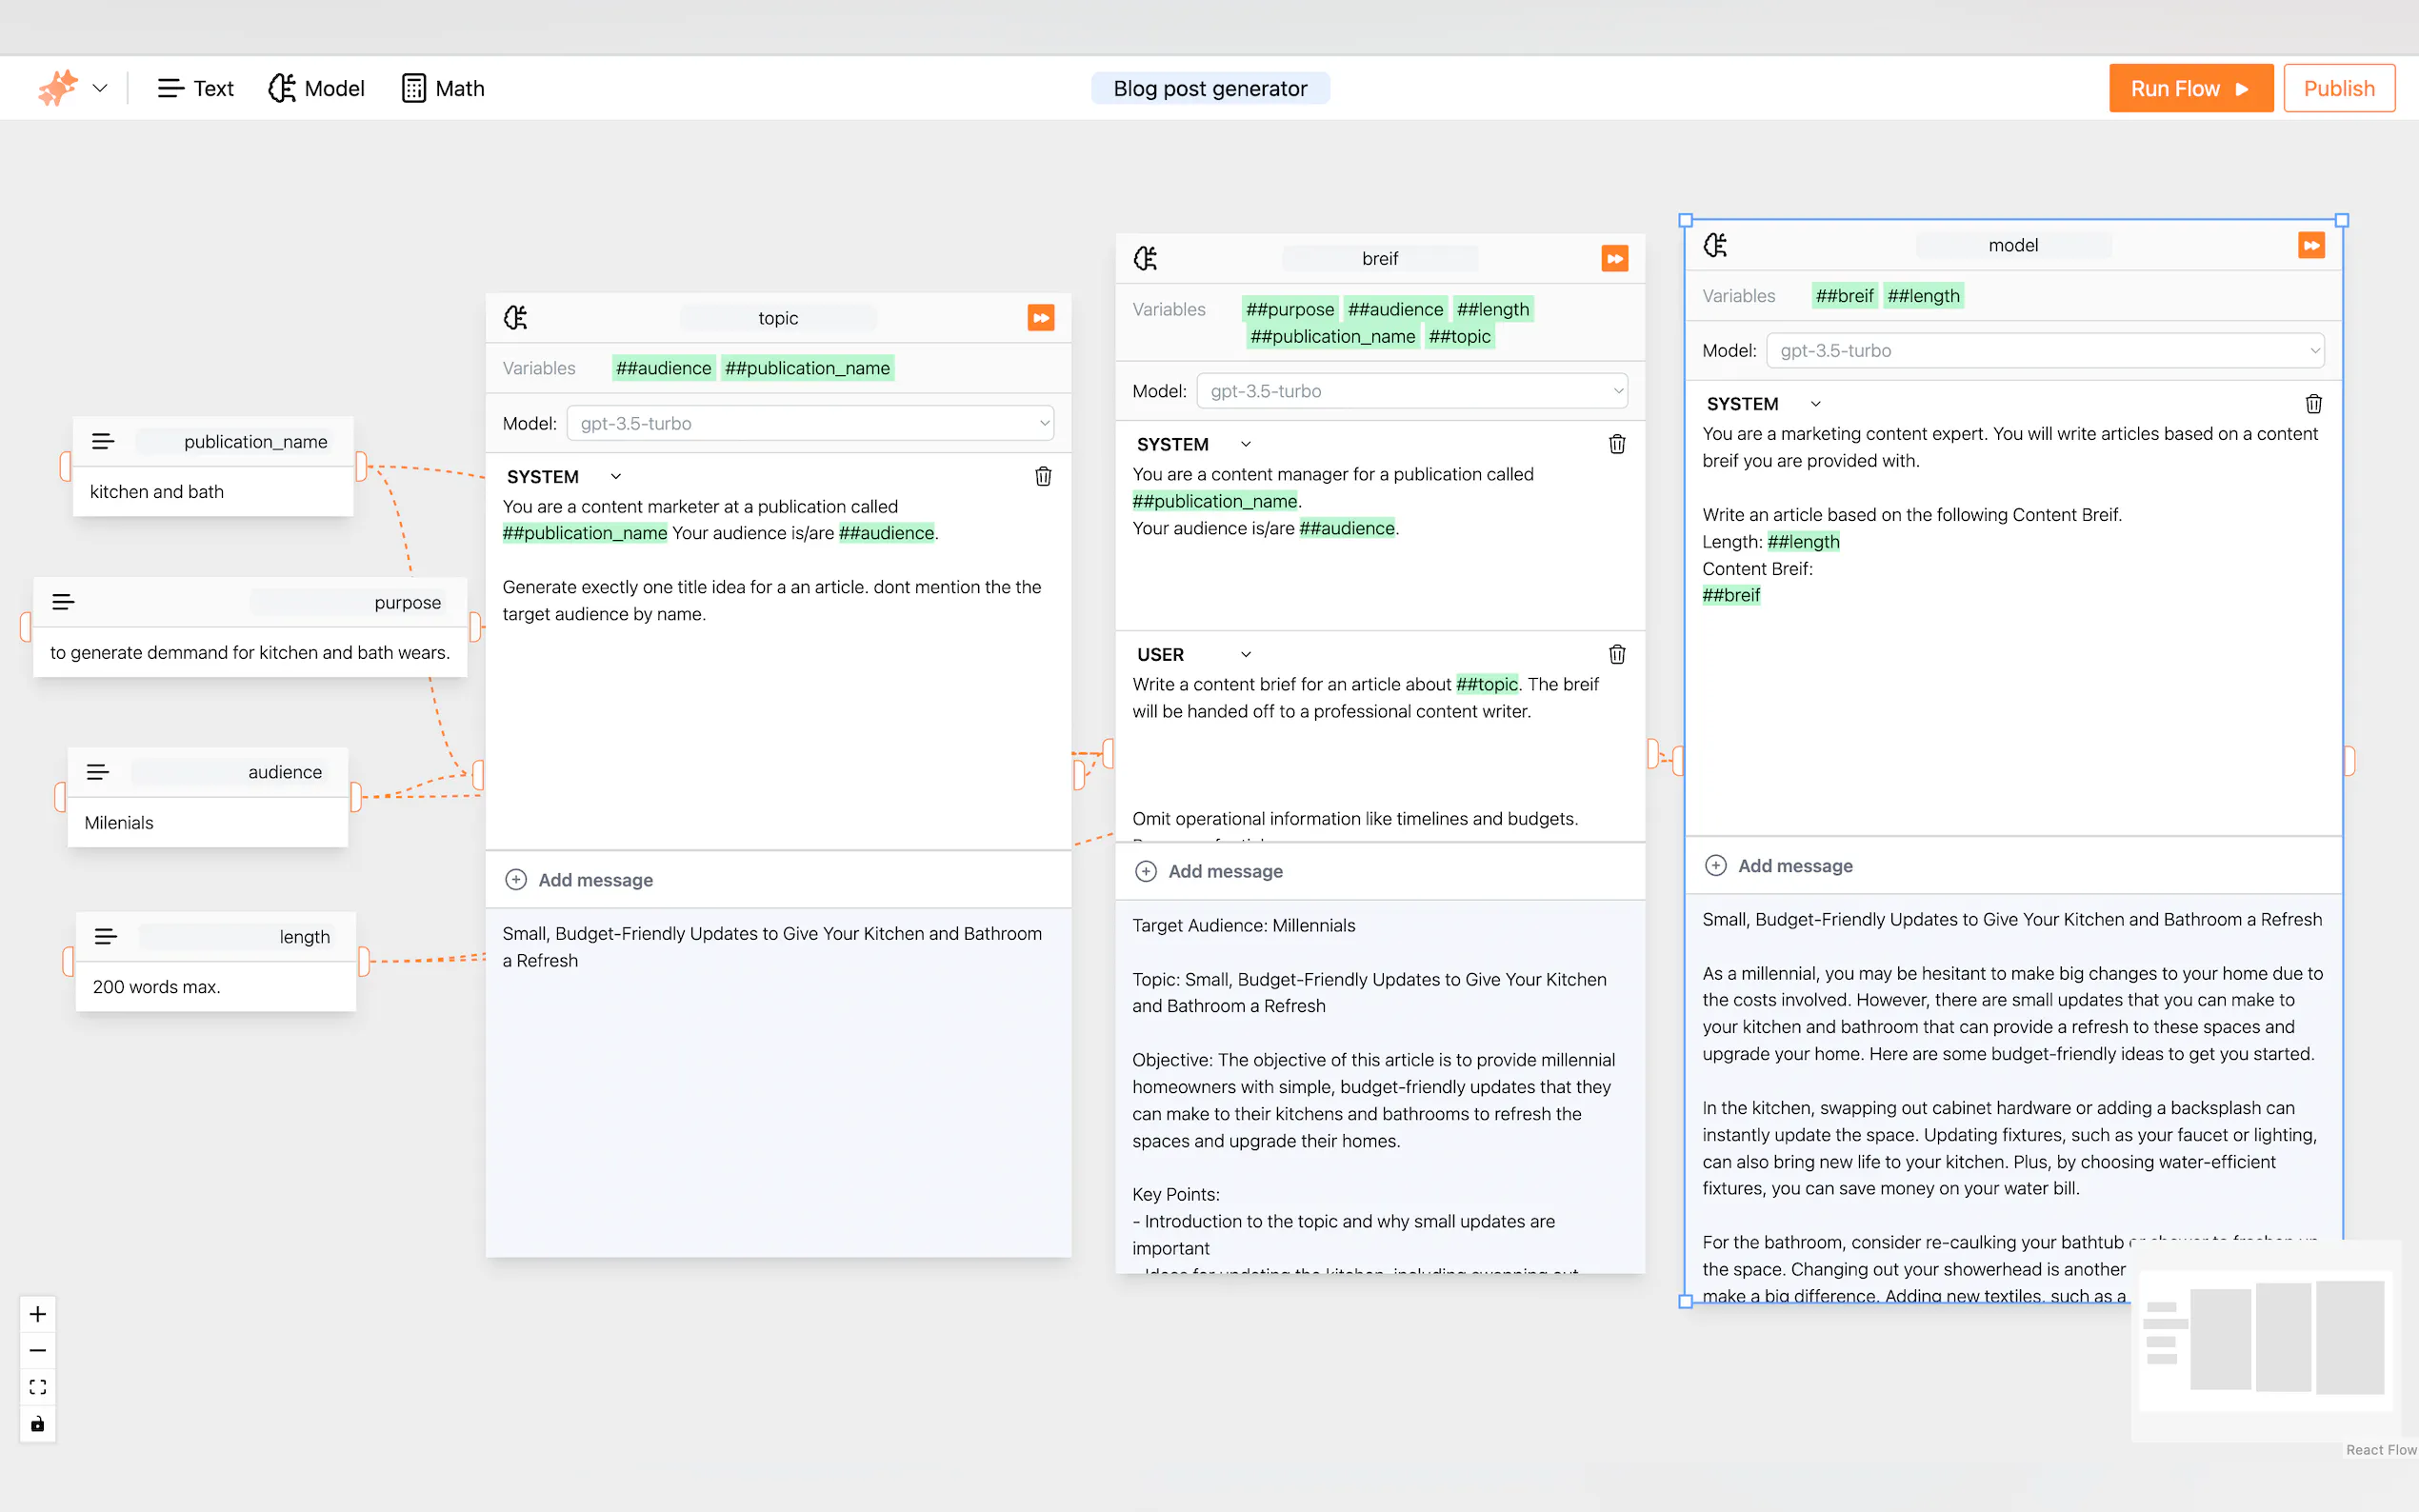This screenshot has height=1512, width=2419.
Task: Delete the USER message in breif node
Action: coord(1616,654)
